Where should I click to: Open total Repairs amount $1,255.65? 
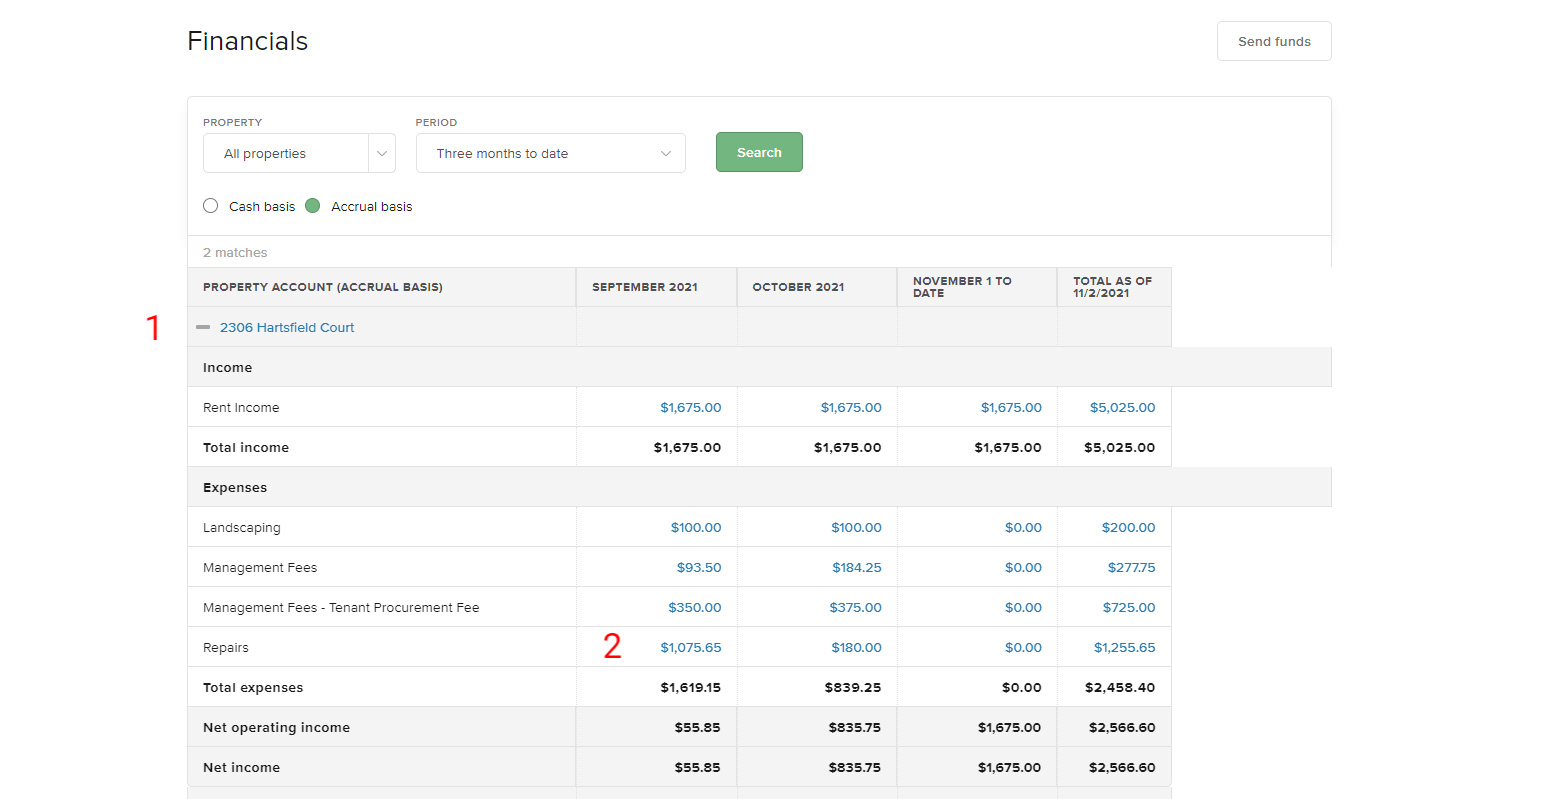(1128, 647)
